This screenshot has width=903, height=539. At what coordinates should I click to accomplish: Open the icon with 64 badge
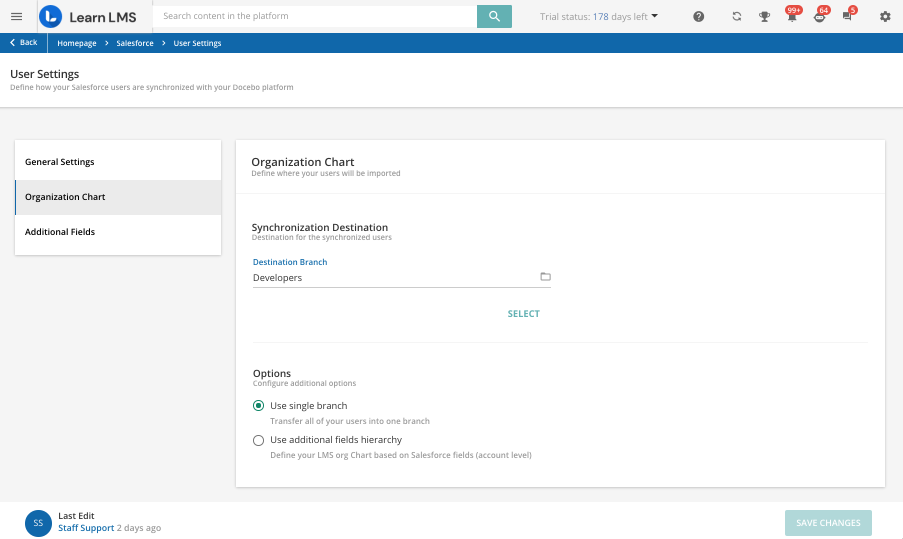click(x=820, y=15)
